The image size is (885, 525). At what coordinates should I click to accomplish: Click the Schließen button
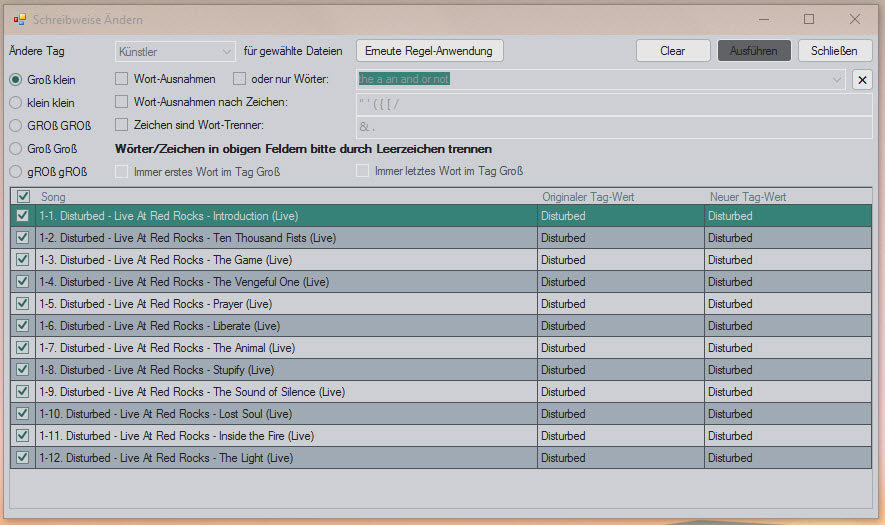(835, 51)
